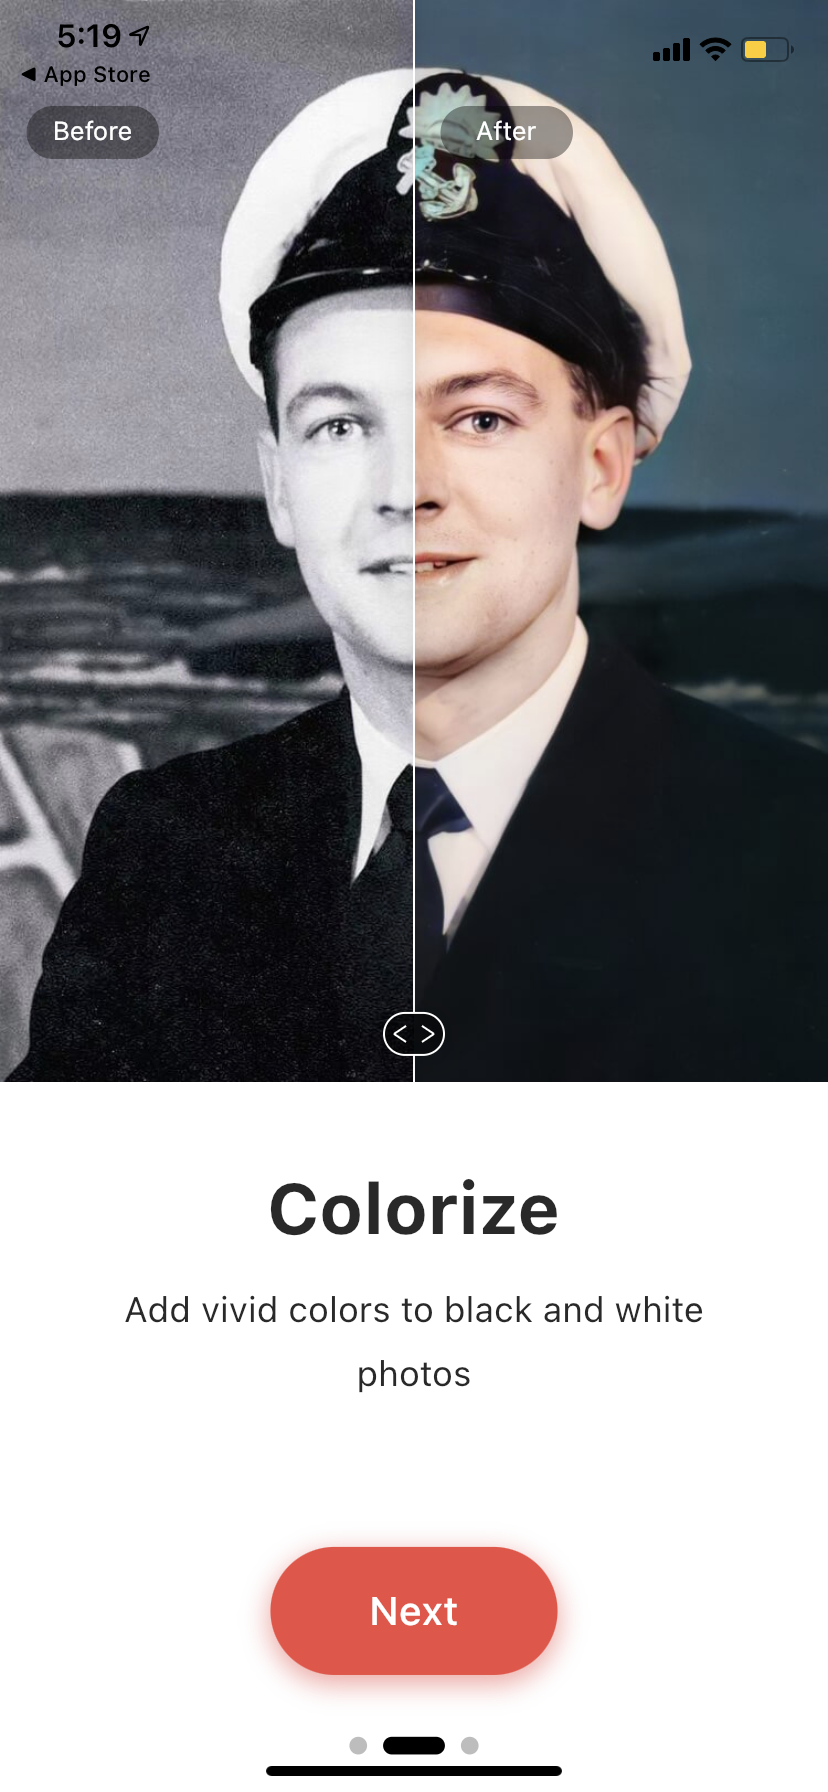Select the third onboarding page dot
Screen dimensions: 828x1792
point(470,1745)
